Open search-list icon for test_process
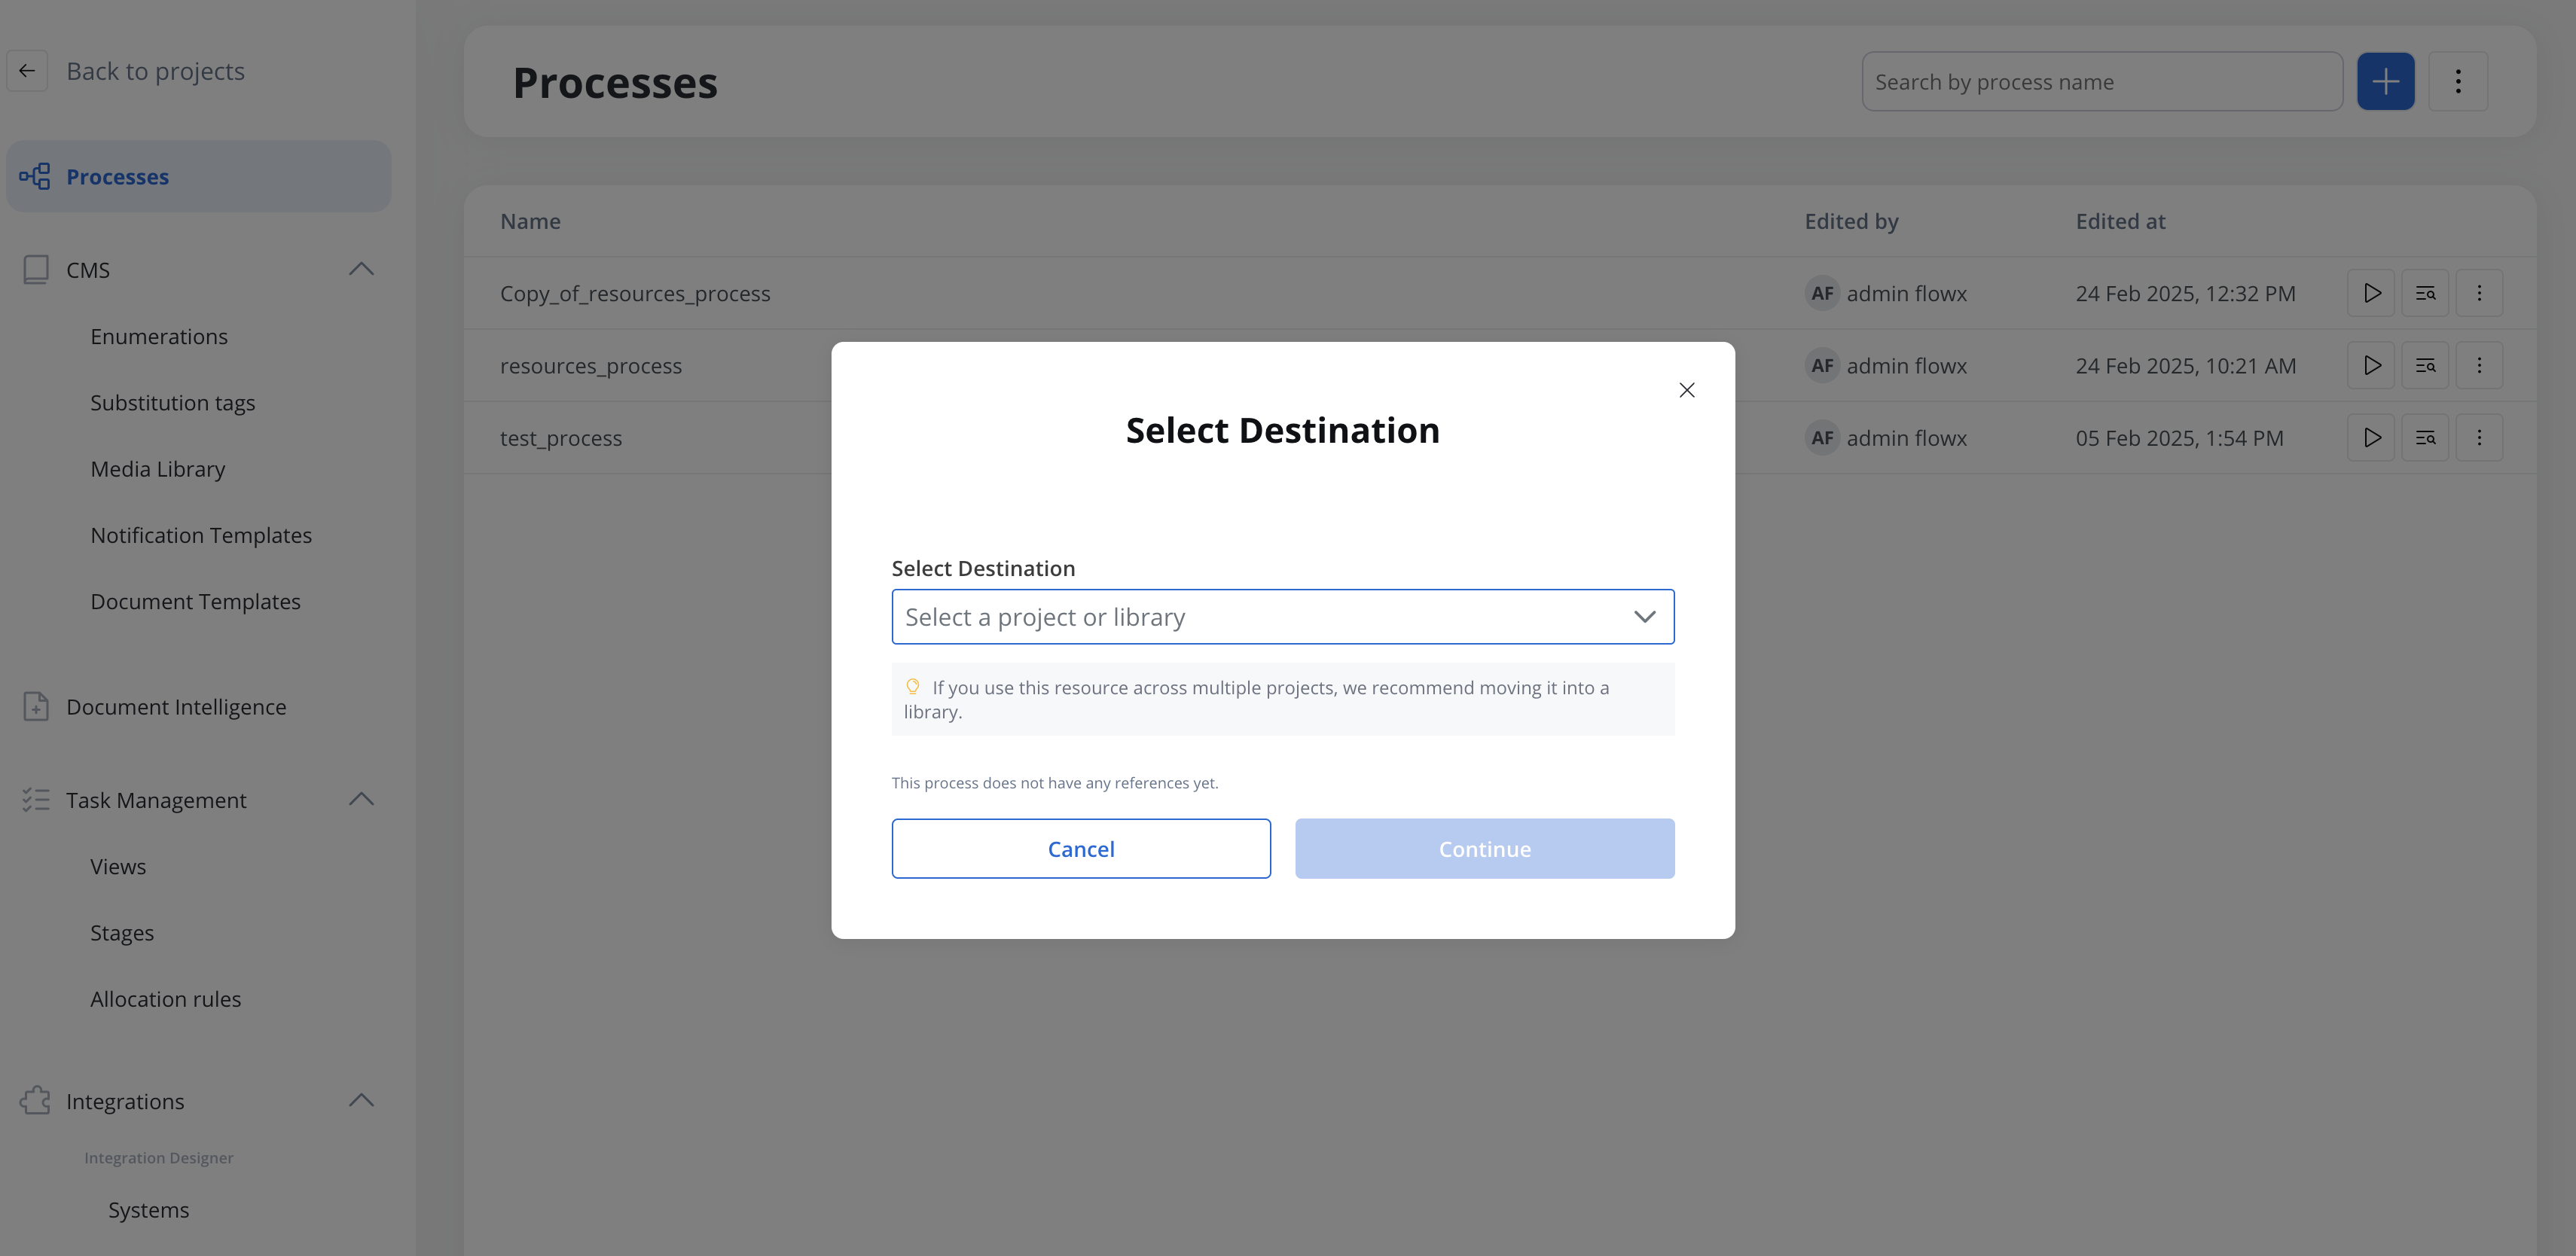This screenshot has width=2576, height=1256. pyautogui.click(x=2425, y=438)
